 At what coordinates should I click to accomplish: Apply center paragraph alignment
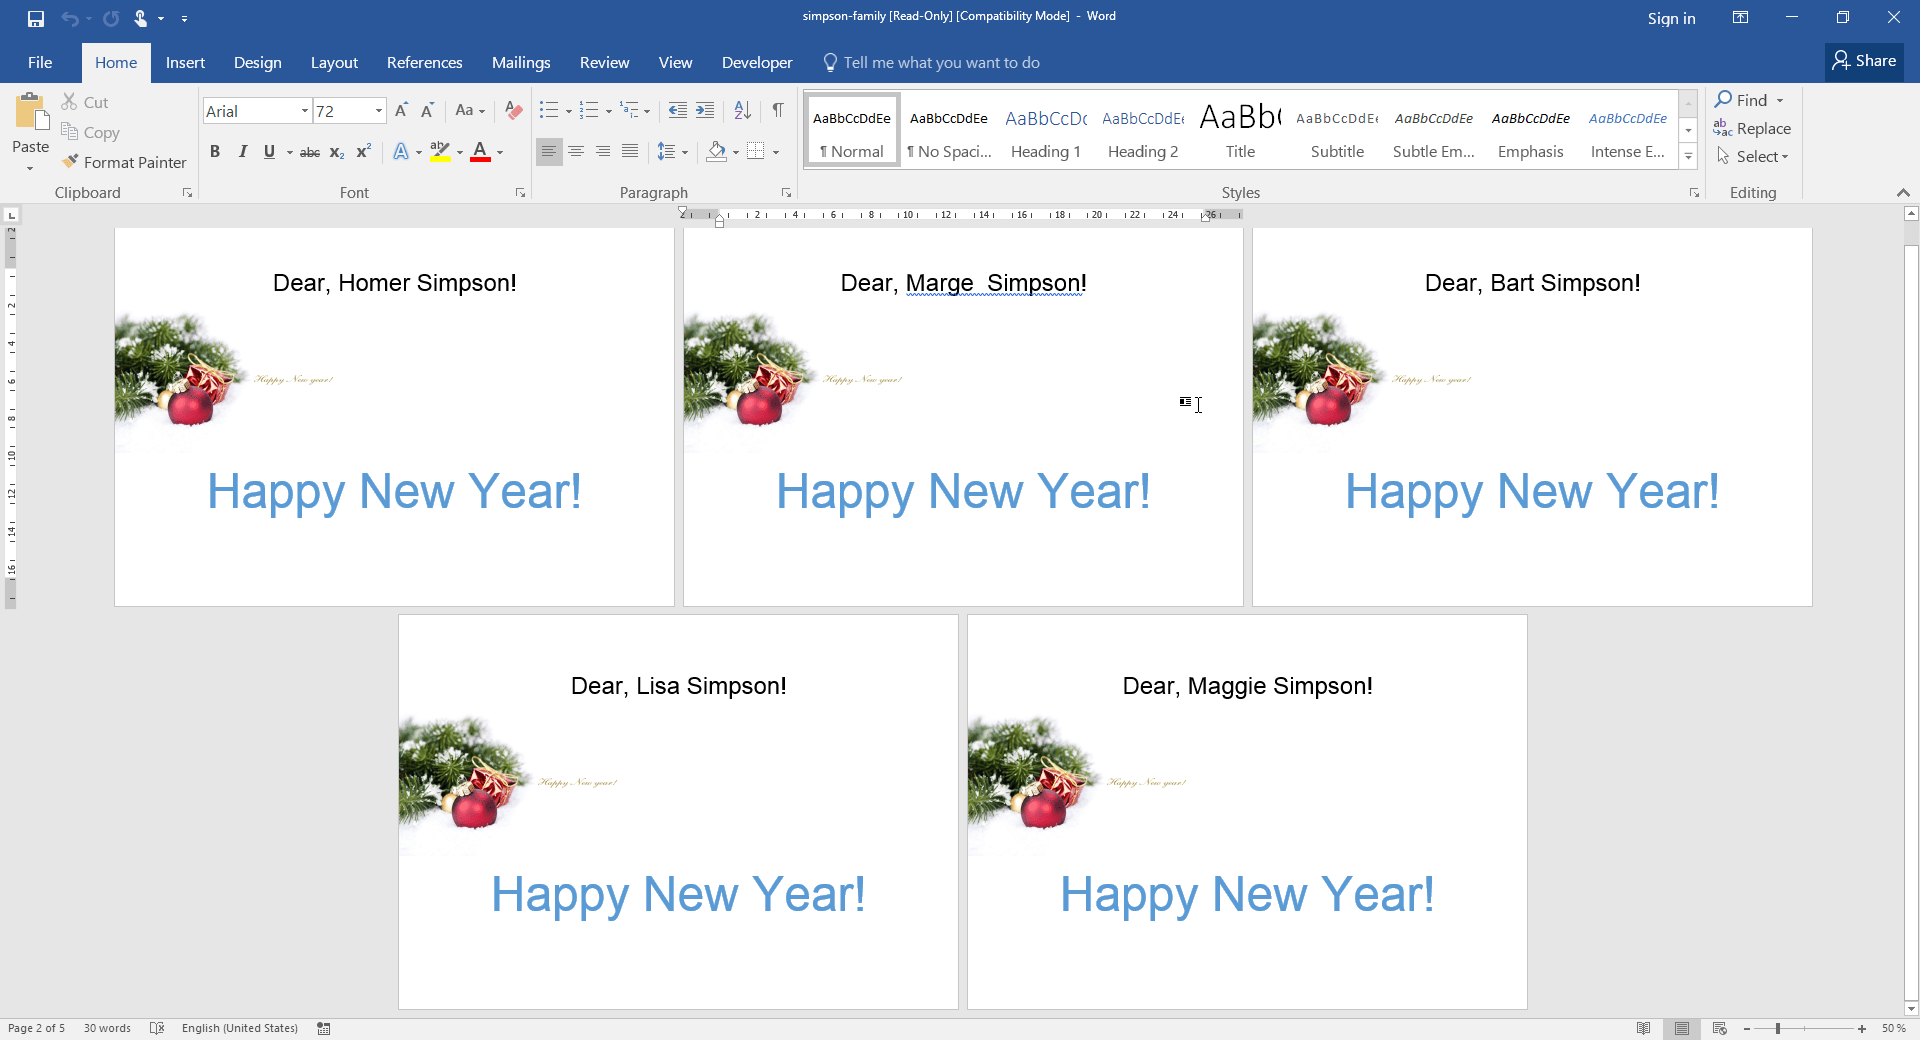(576, 151)
